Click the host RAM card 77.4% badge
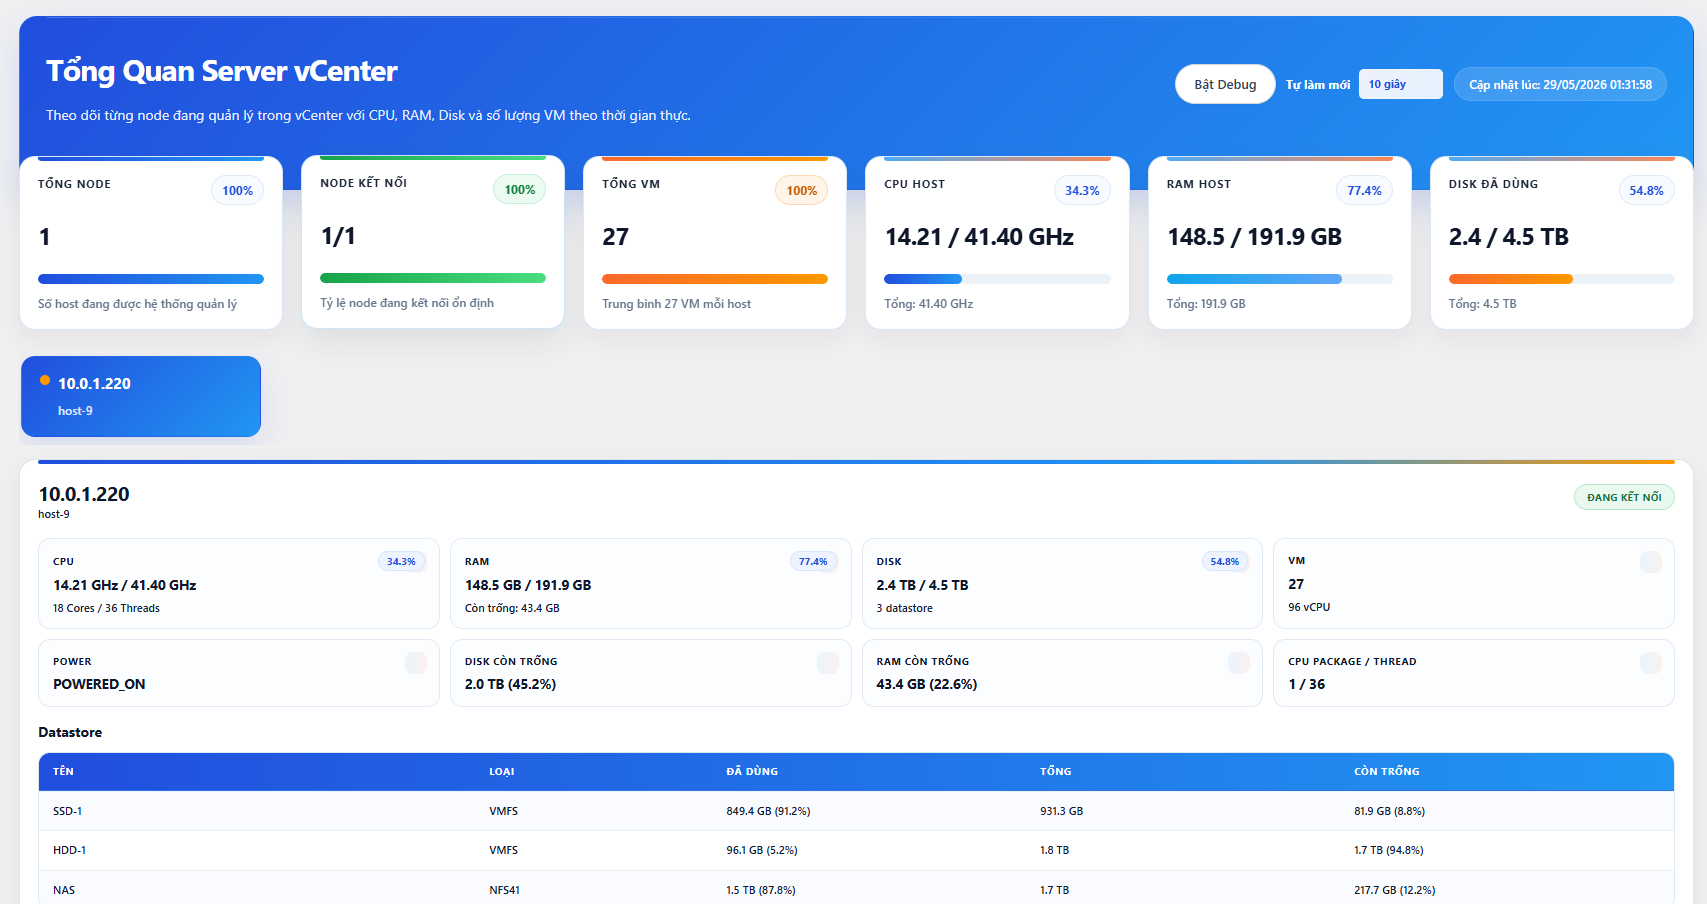Image resolution: width=1707 pixels, height=904 pixels. 813,562
